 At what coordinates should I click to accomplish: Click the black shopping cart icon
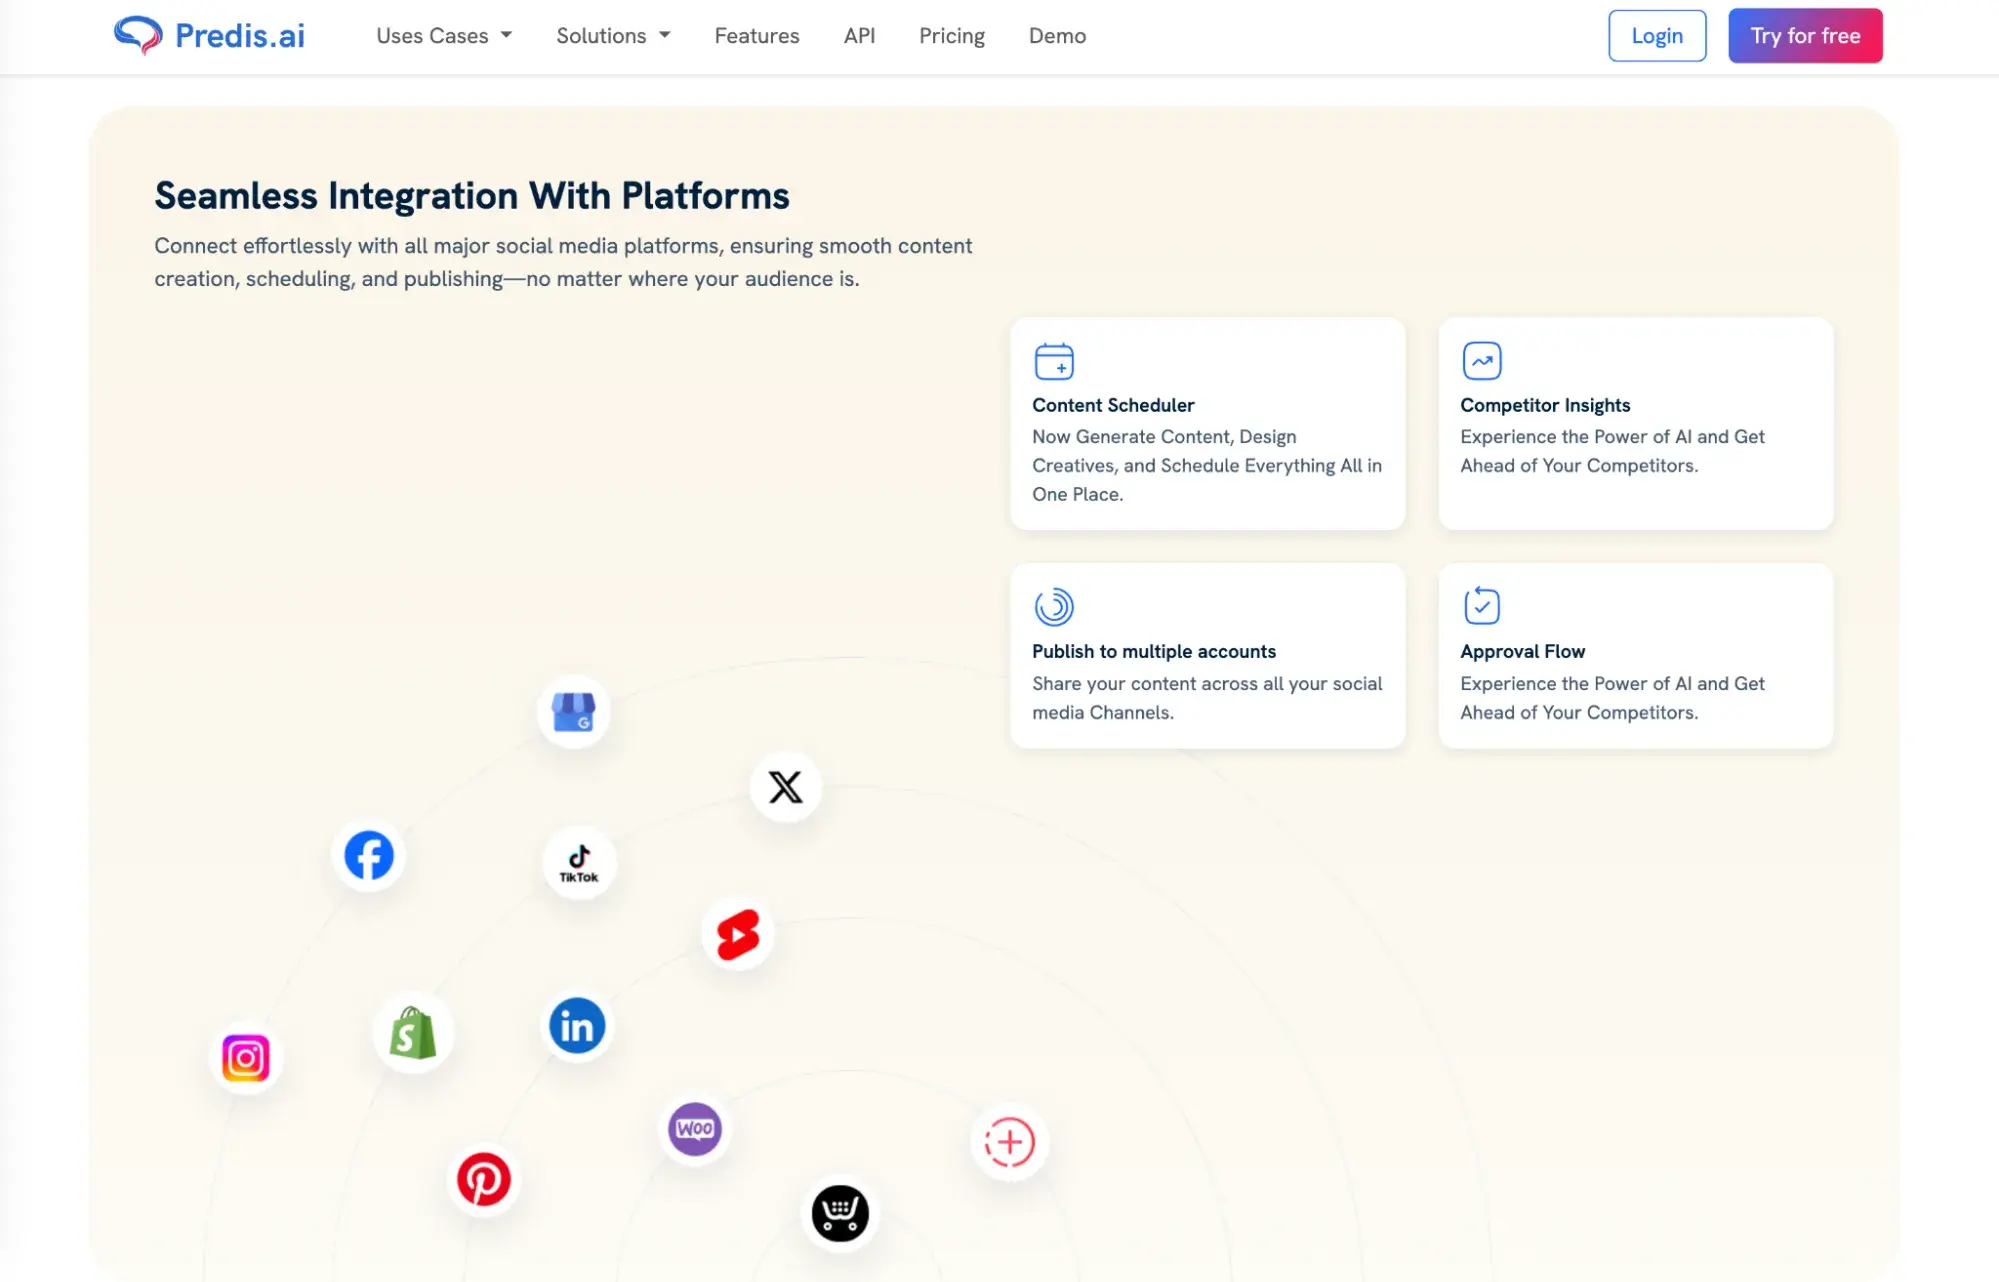[x=840, y=1214]
